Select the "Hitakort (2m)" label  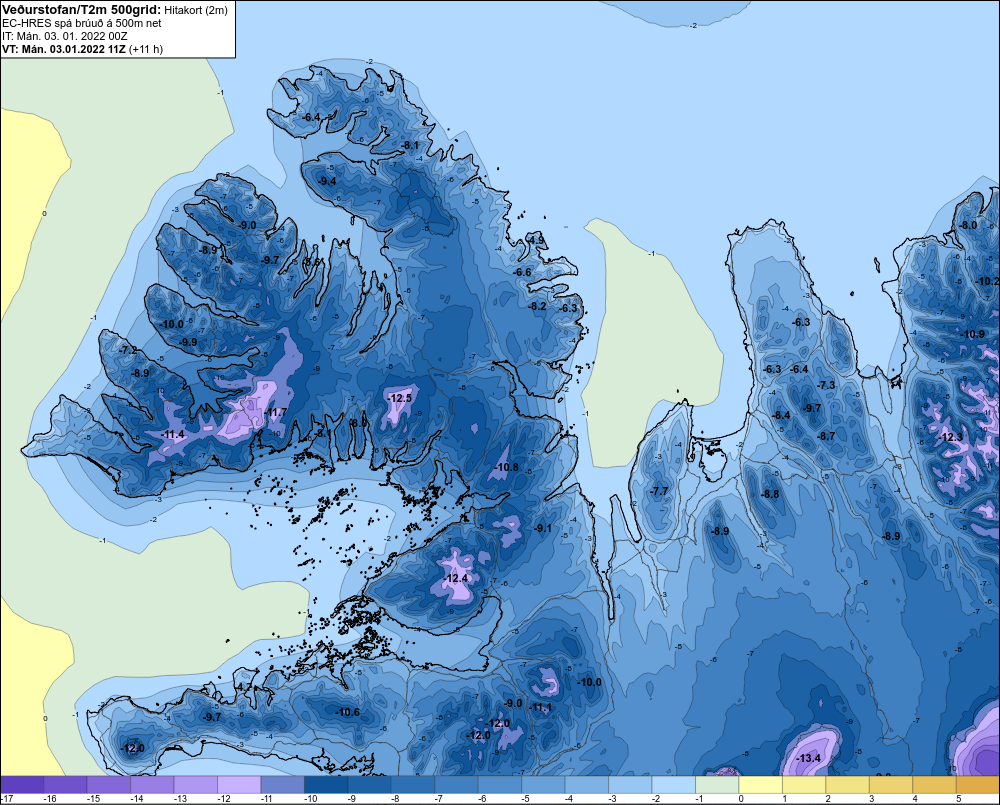point(196,10)
